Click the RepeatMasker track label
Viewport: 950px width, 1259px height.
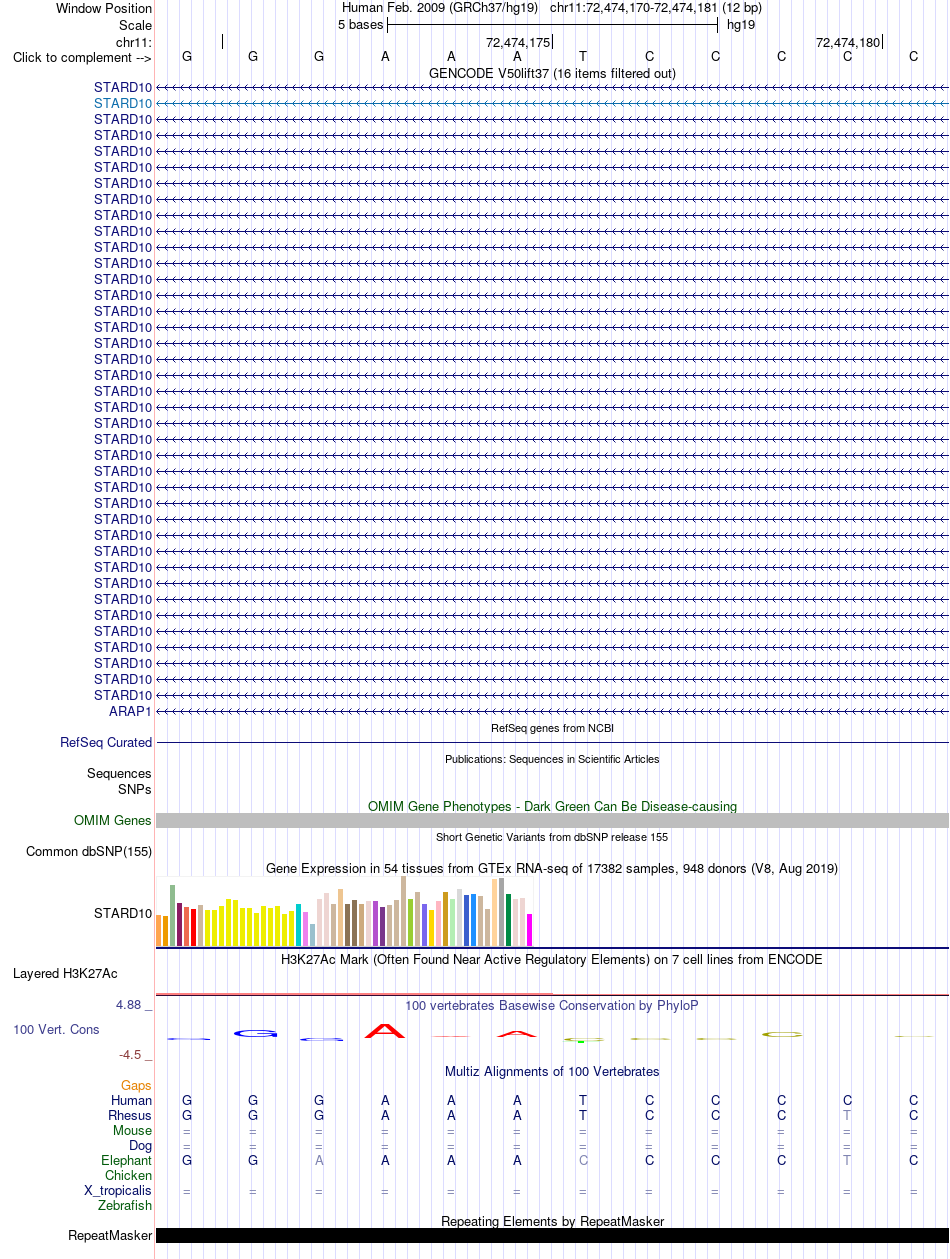coord(110,1236)
